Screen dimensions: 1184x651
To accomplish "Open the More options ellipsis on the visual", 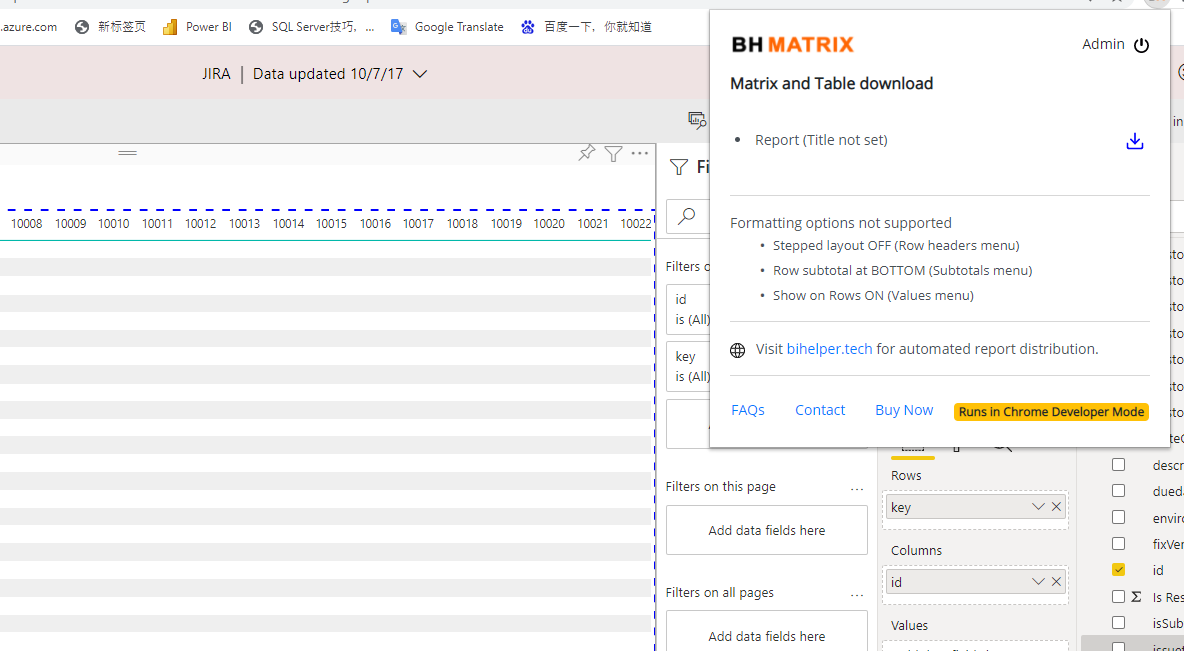I will (640, 153).
